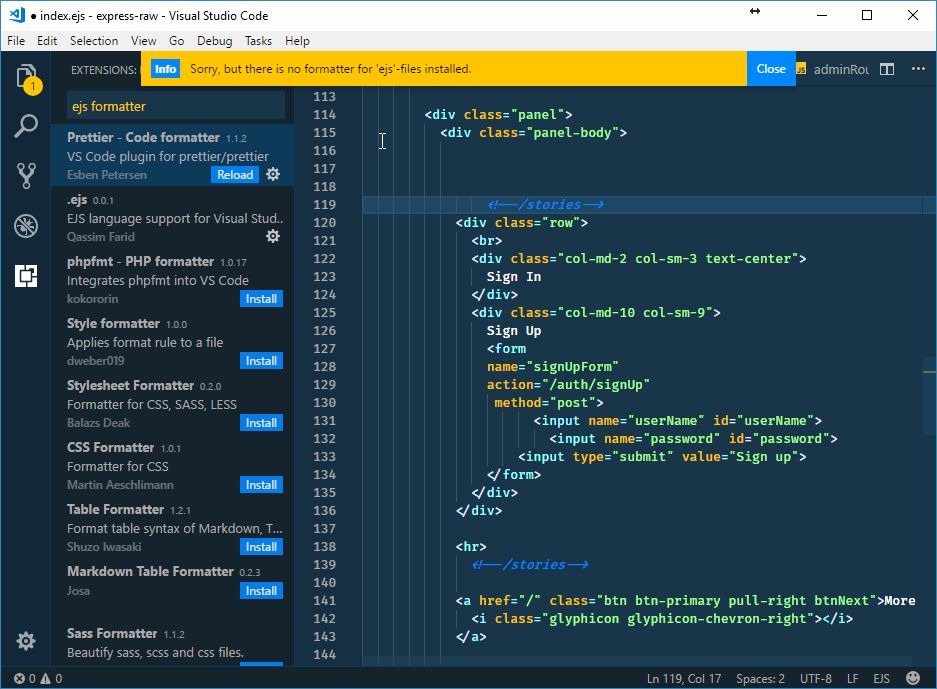Open the Debug menu

pos(215,41)
